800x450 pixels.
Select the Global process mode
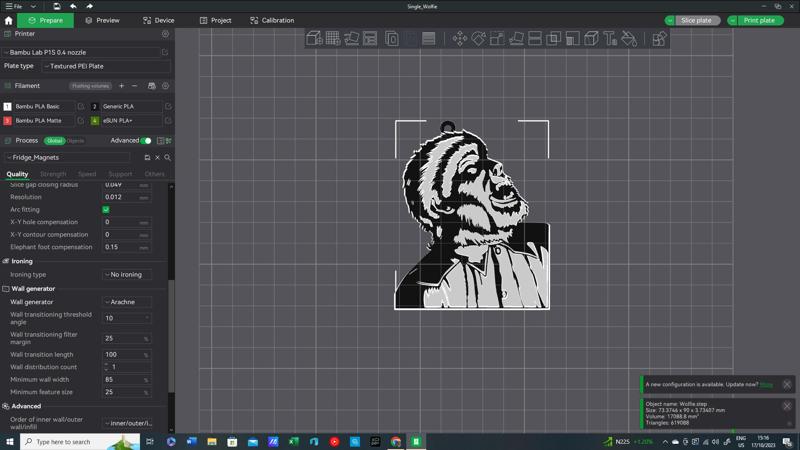54,141
